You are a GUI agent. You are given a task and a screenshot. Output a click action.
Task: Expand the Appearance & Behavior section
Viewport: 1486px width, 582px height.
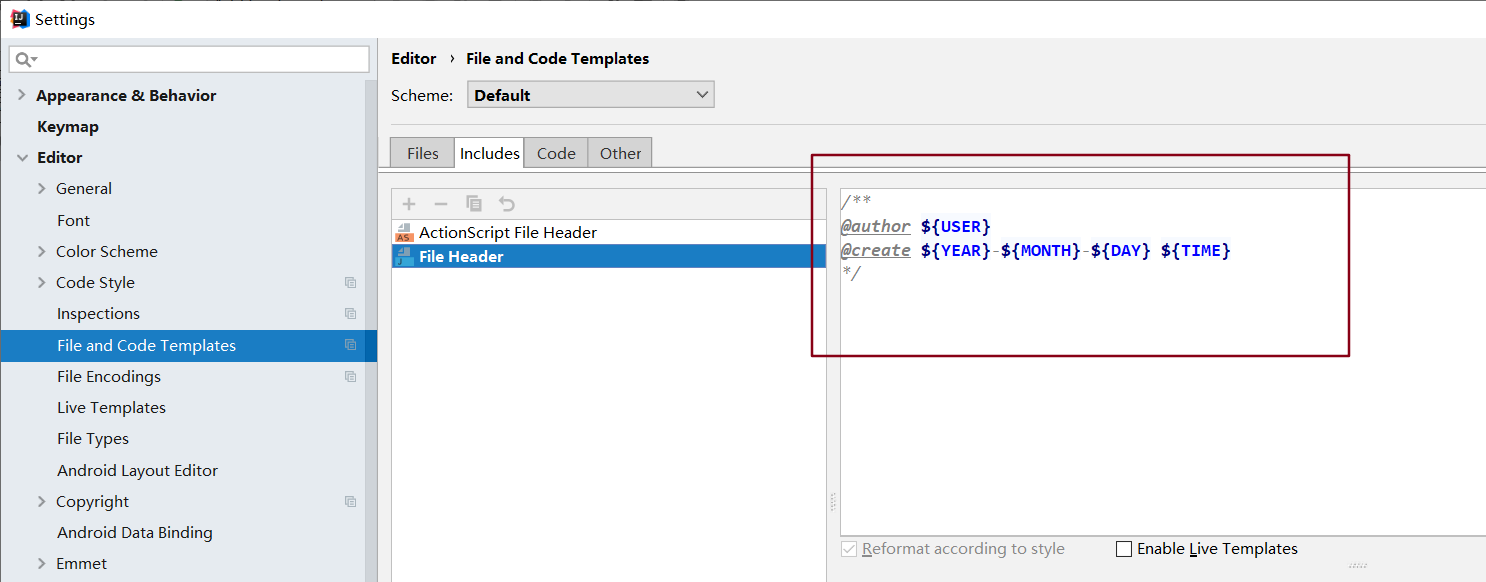(22, 95)
